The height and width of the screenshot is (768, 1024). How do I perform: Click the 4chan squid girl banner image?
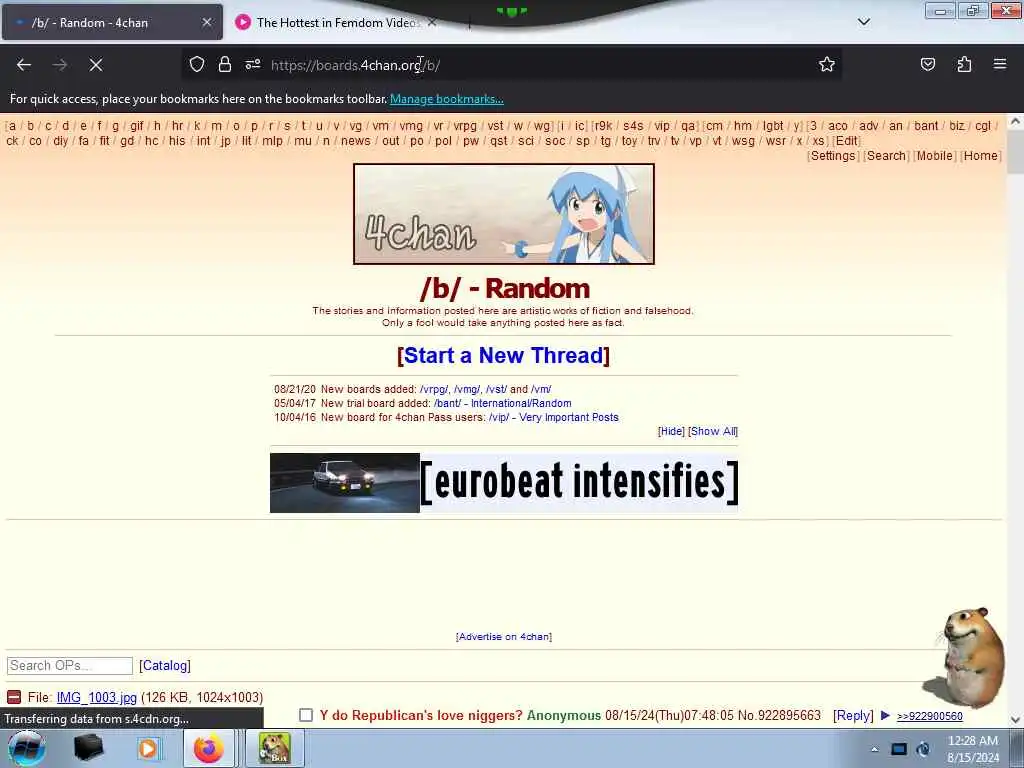click(504, 214)
